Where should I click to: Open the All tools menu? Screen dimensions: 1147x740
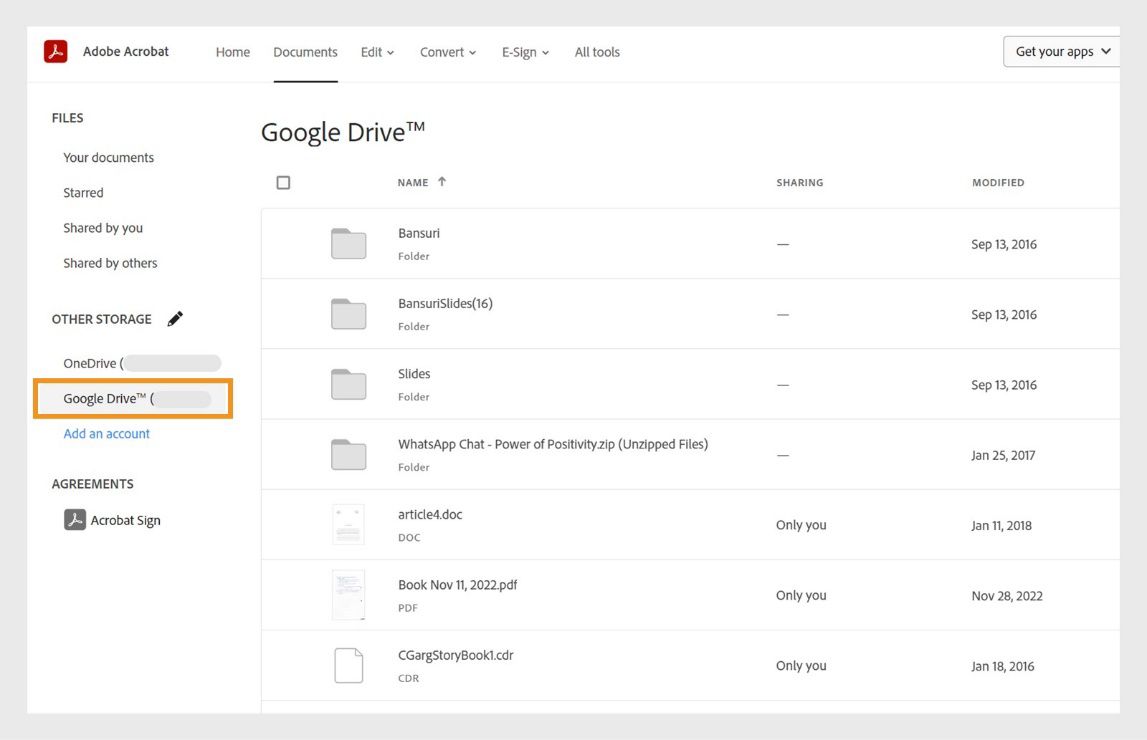[597, 51]
